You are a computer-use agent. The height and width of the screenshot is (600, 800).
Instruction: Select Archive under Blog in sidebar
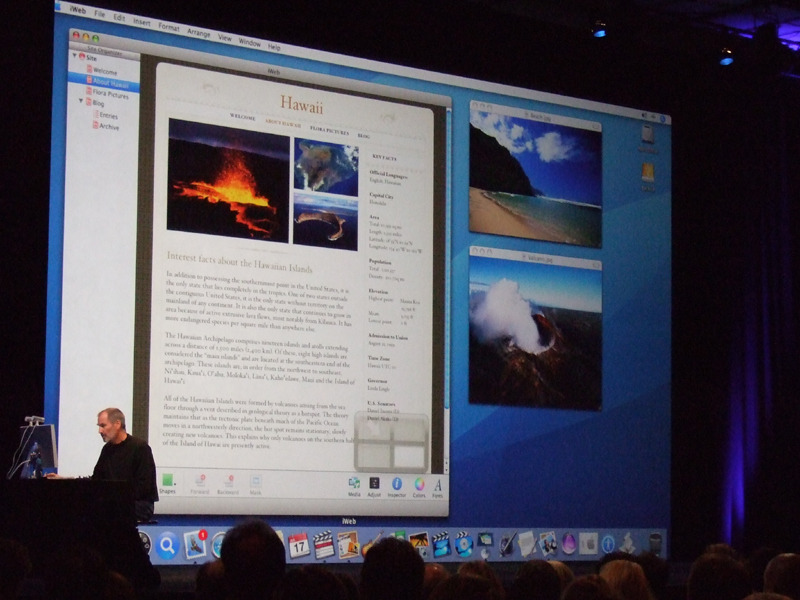coord(106,126)
